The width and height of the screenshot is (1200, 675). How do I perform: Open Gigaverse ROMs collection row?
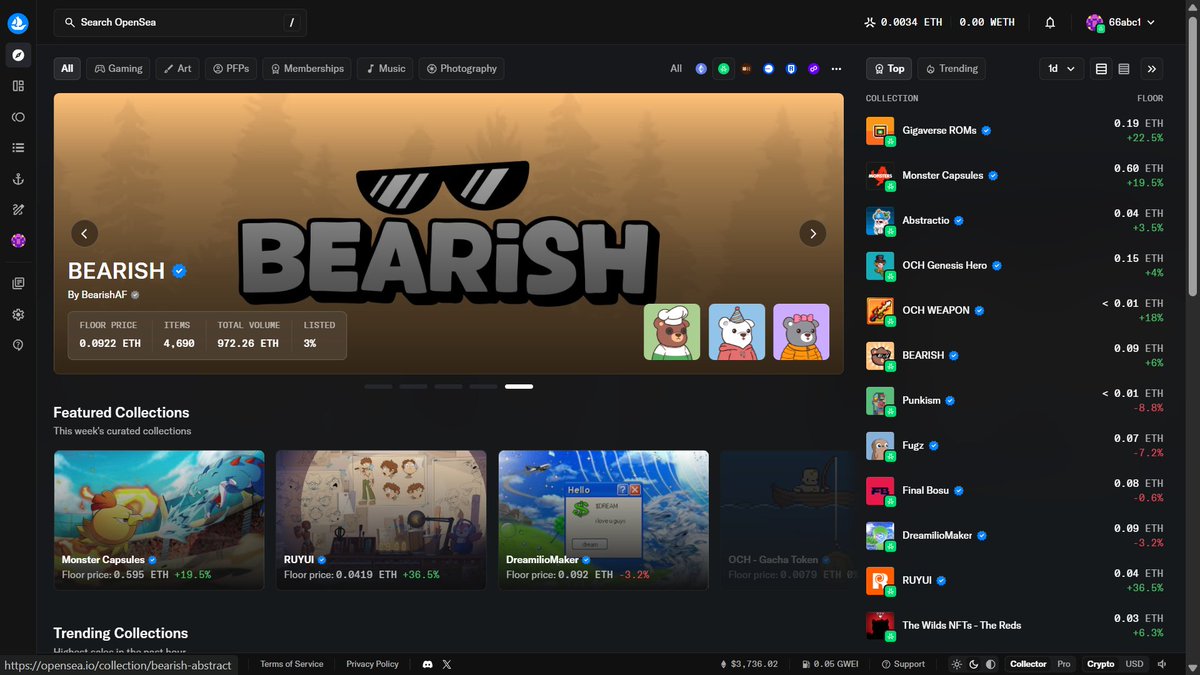click(1015, 131)
